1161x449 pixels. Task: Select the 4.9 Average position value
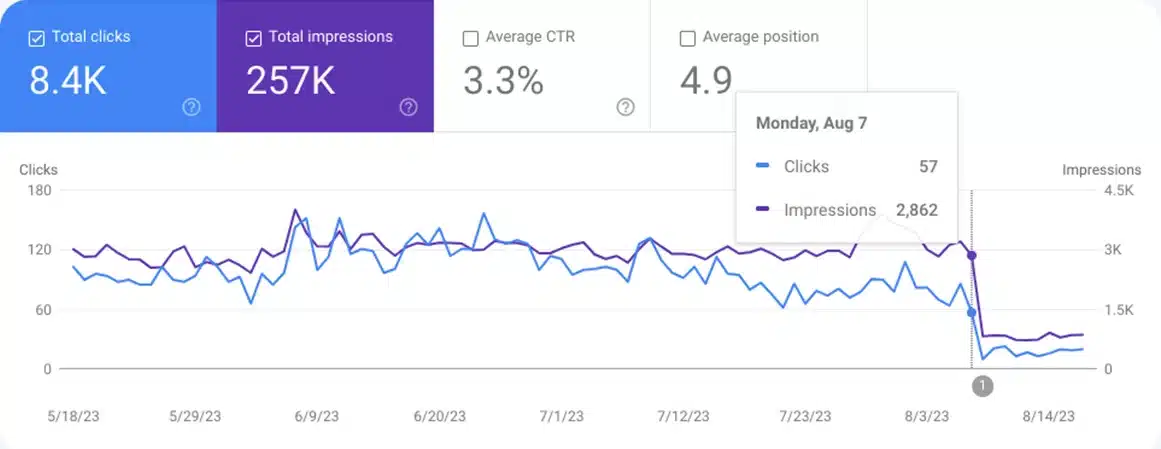(x=706, y=81)
